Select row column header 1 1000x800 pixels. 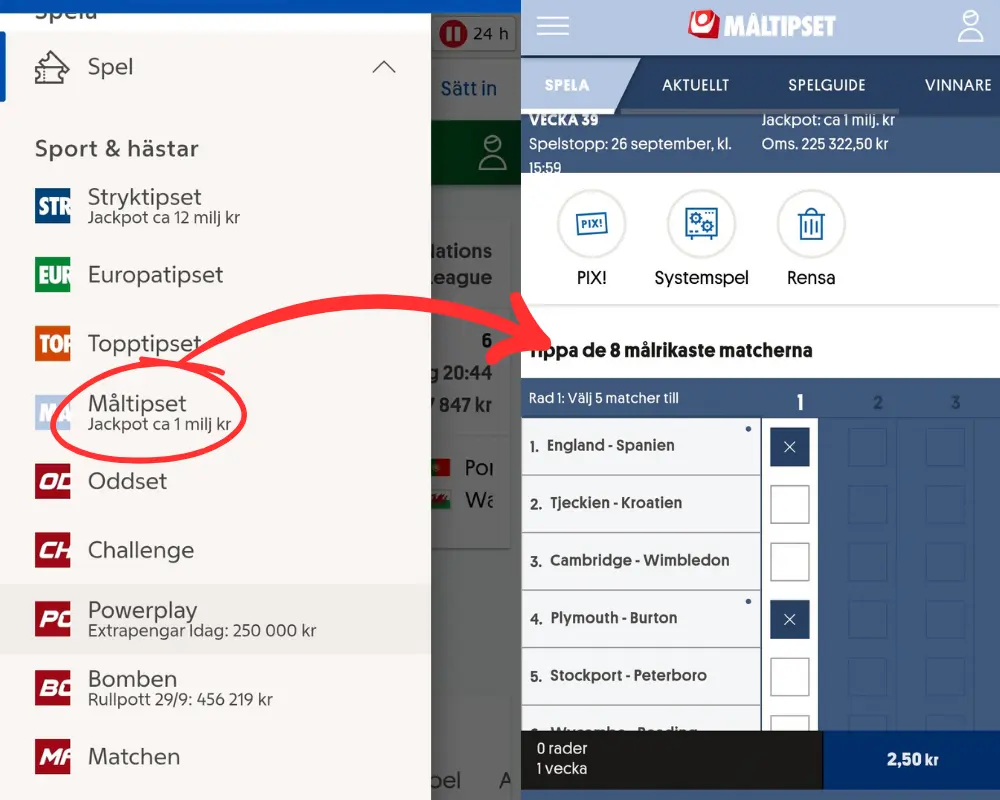800,402
